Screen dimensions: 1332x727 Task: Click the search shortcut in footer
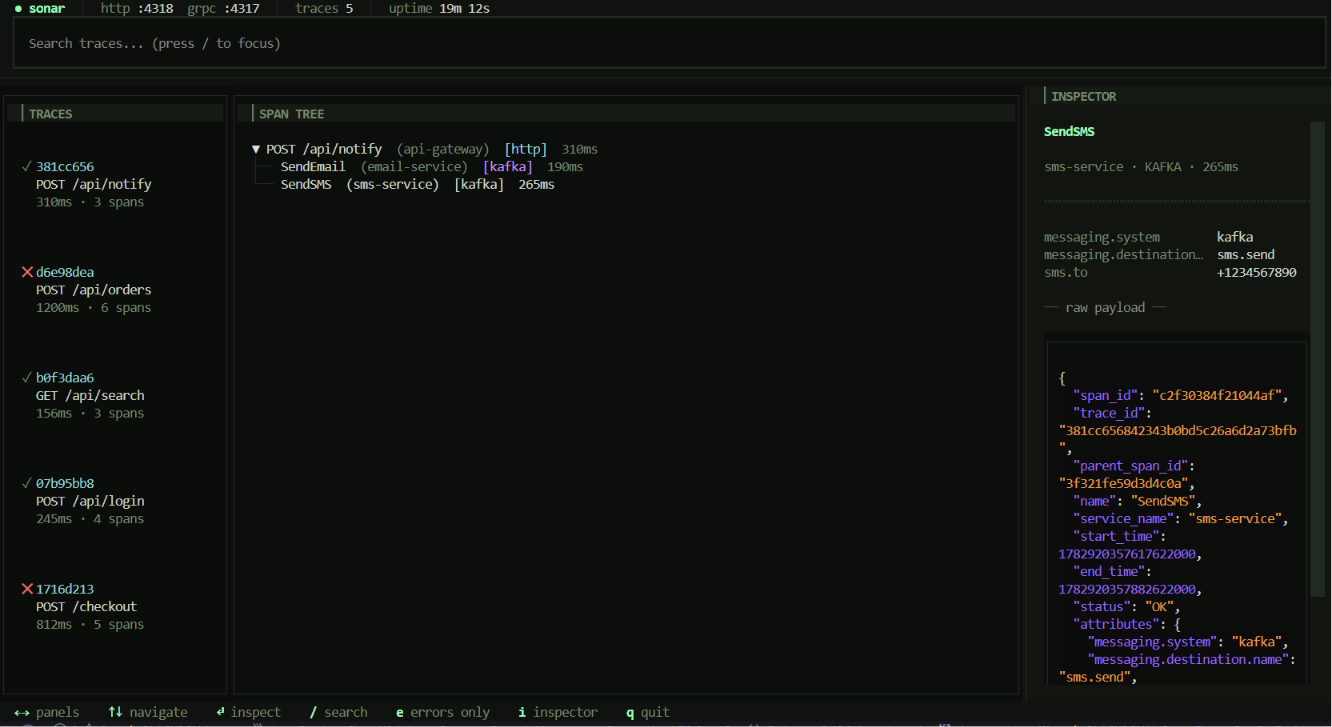pyautogui.click(x=338, y=712)
